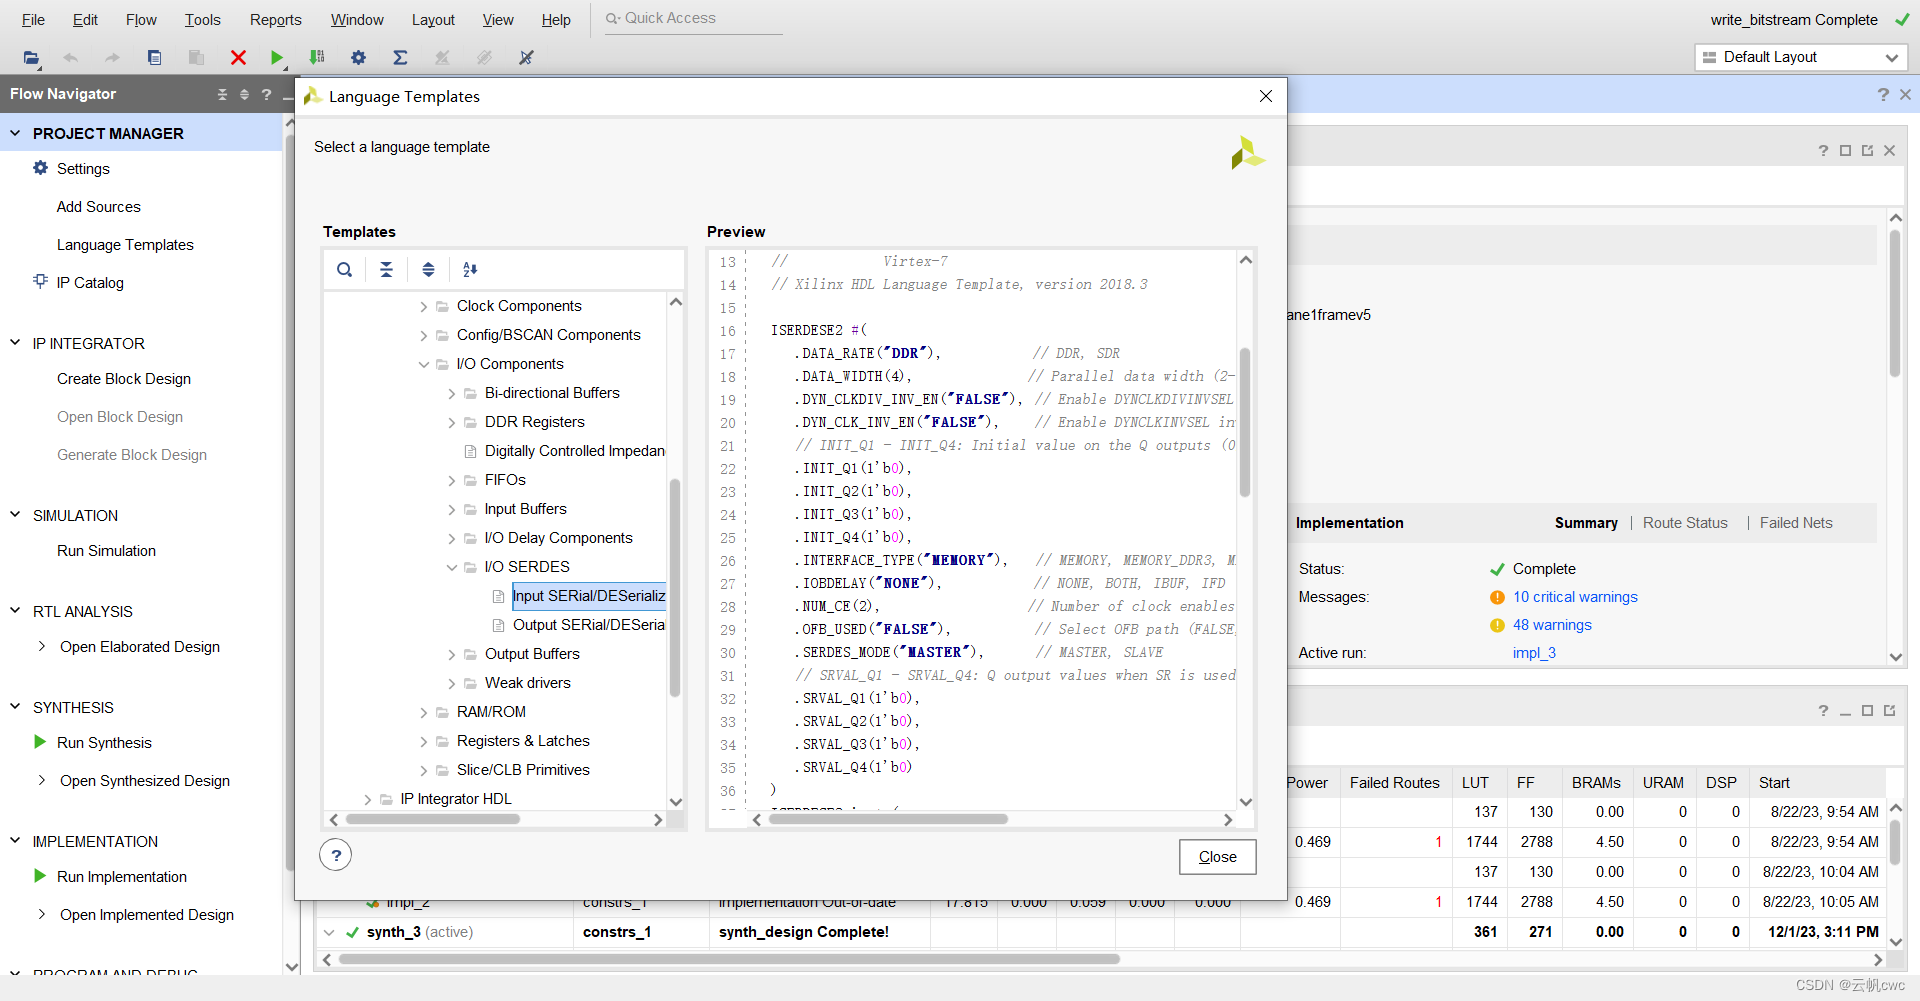Click the Program Device icon in toolbar
1920x1001 pixels.
[317, 58]
